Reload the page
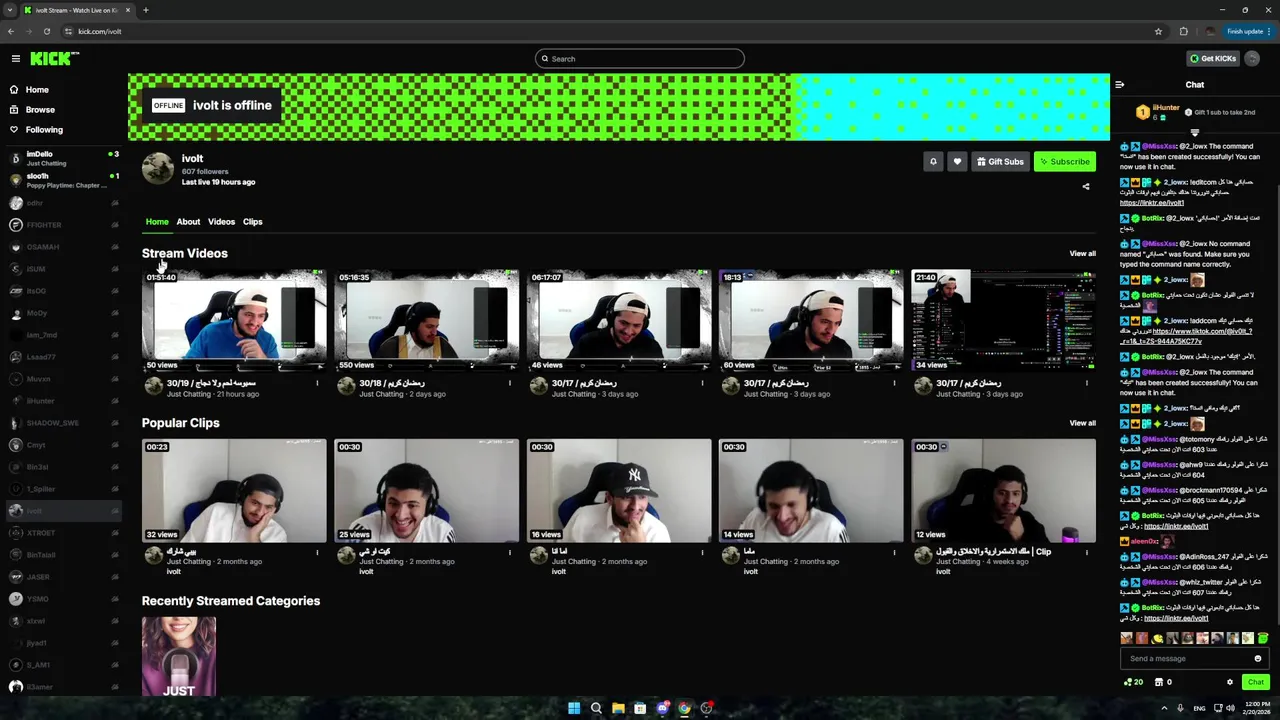Viewport: 1280px width, 720px height. 46,31
